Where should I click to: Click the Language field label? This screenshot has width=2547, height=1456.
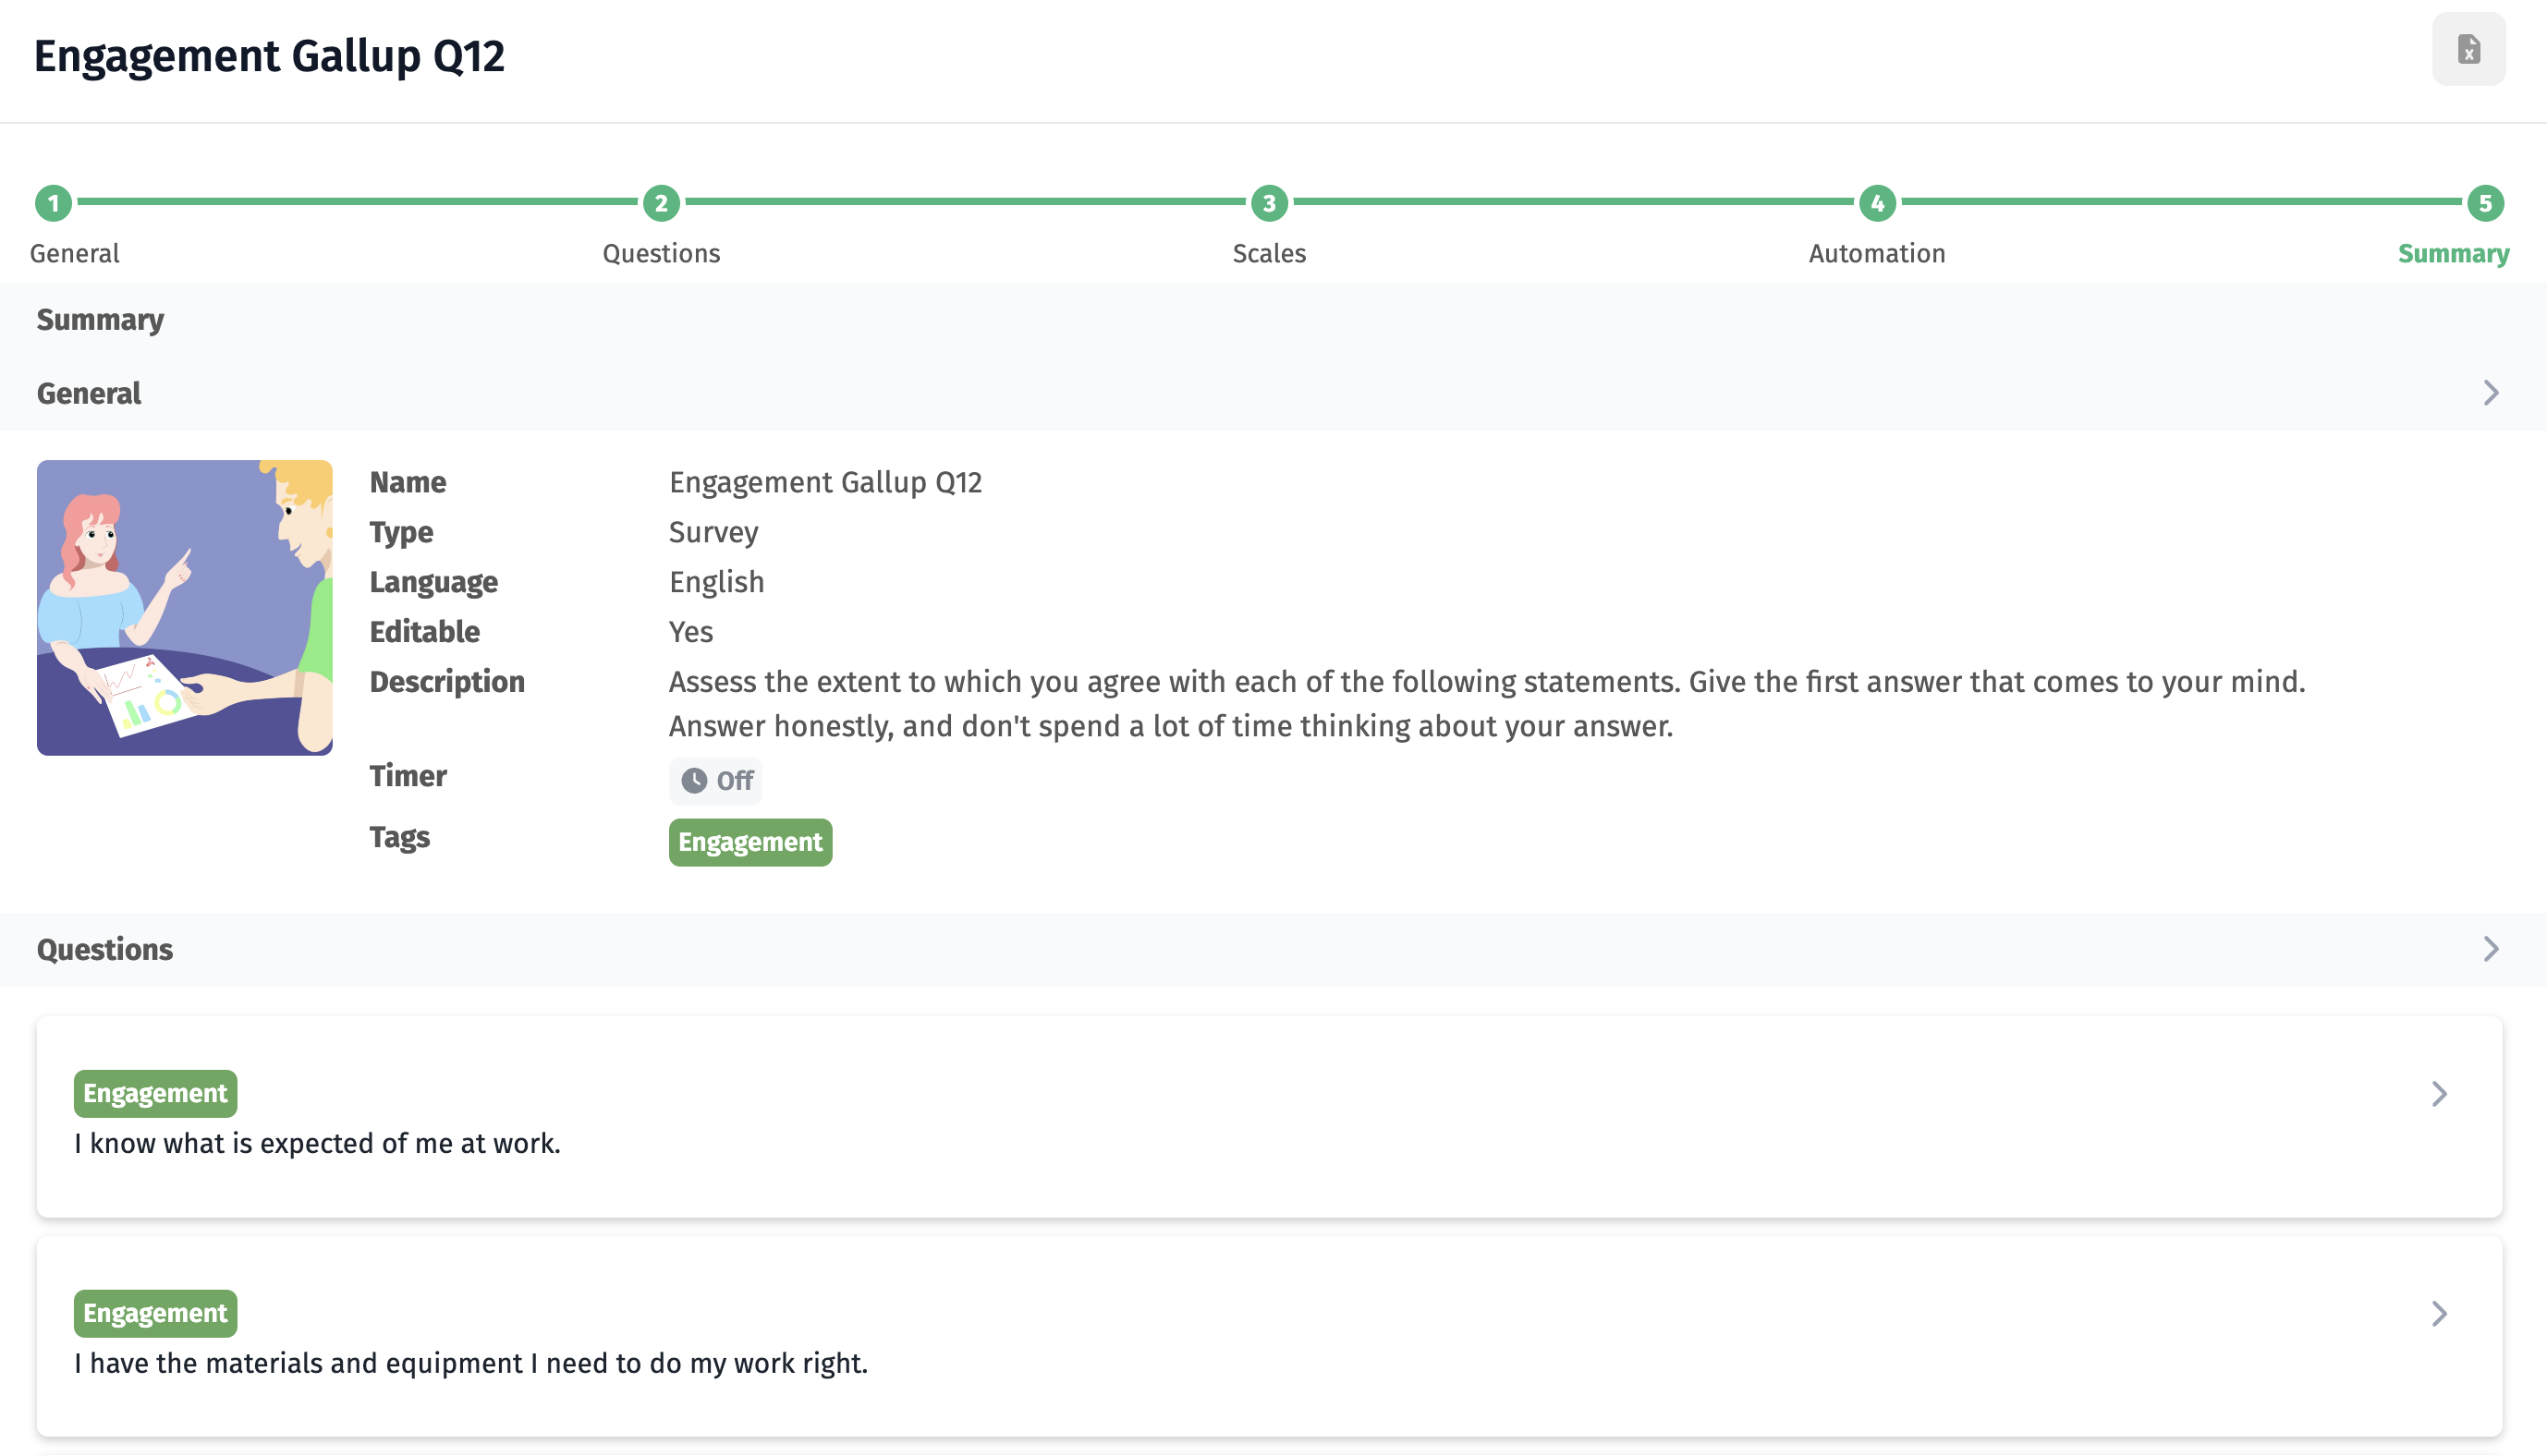coord(433,582)
